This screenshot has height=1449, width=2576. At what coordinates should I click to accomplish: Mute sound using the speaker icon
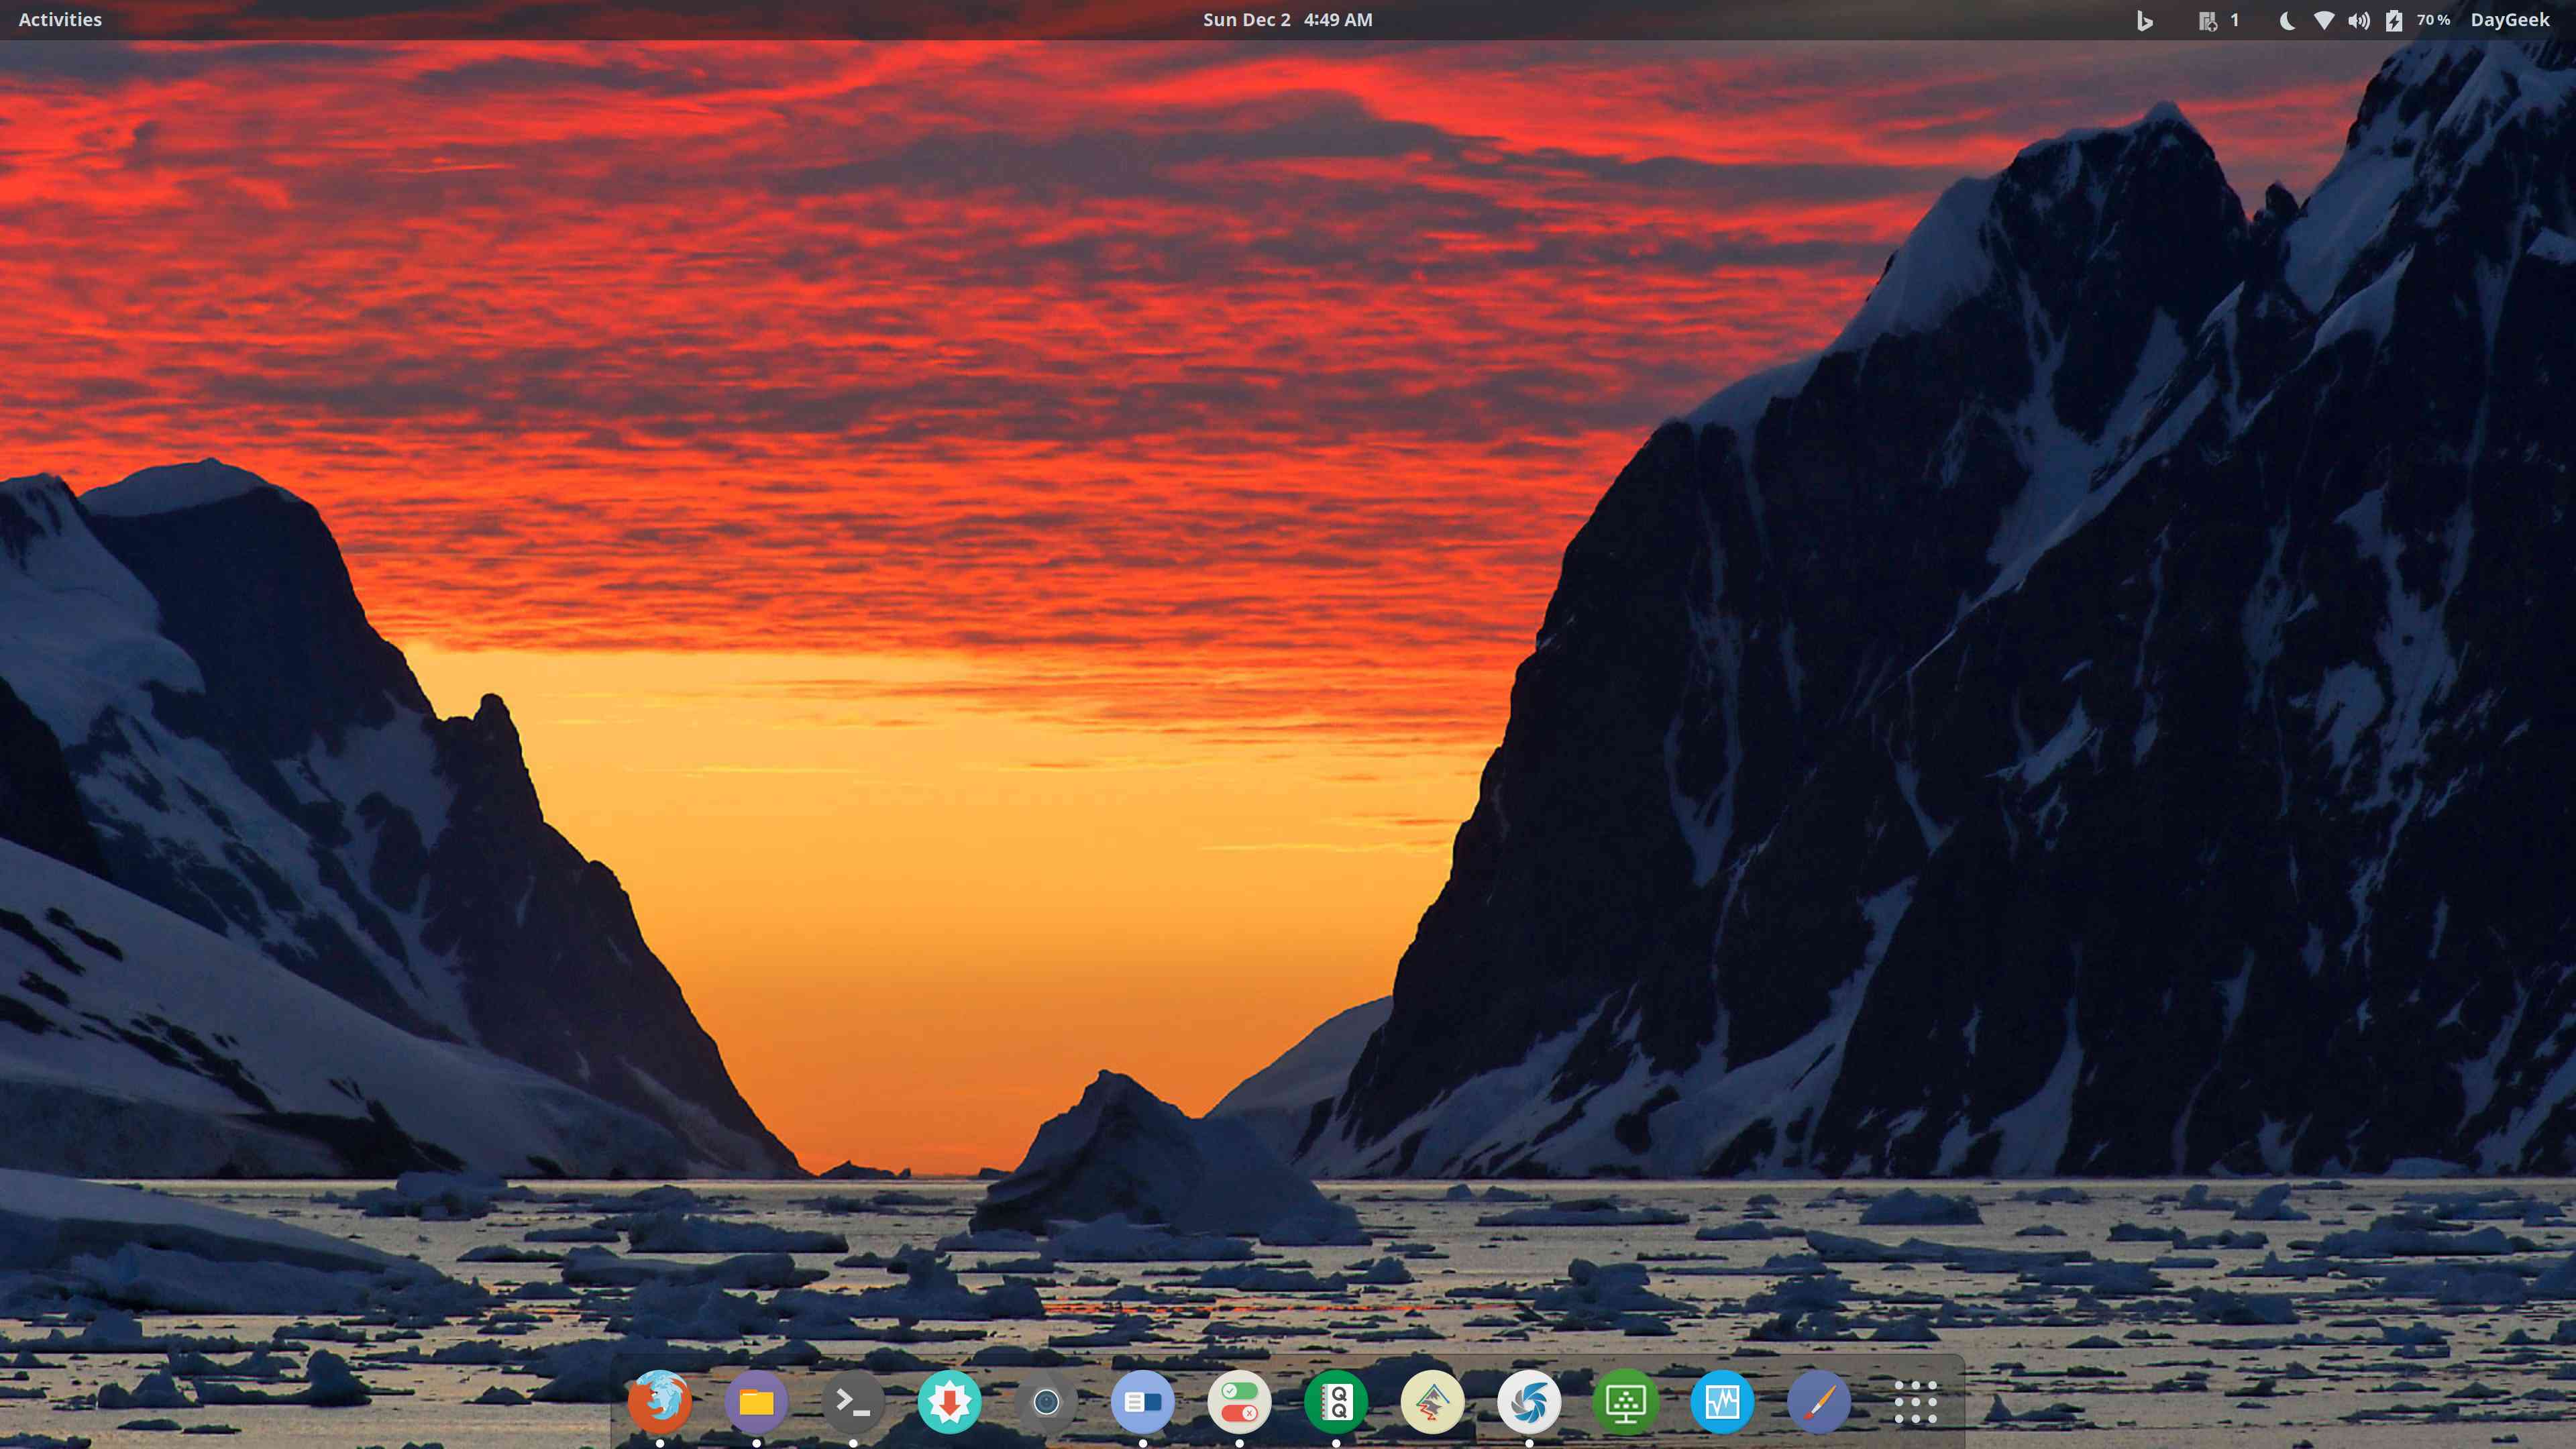click(x=2358, y=19)
